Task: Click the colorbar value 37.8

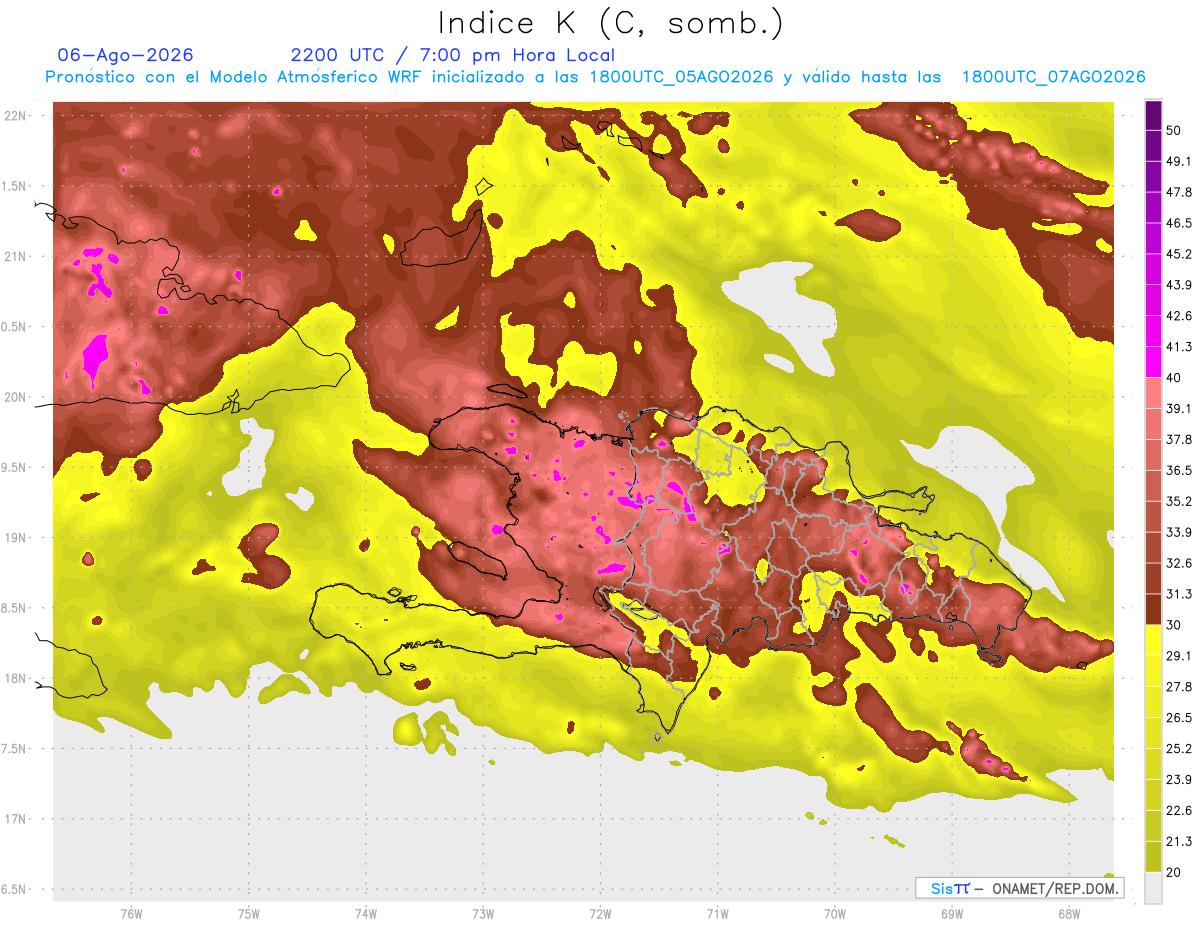Action: tap(1178, 439)
